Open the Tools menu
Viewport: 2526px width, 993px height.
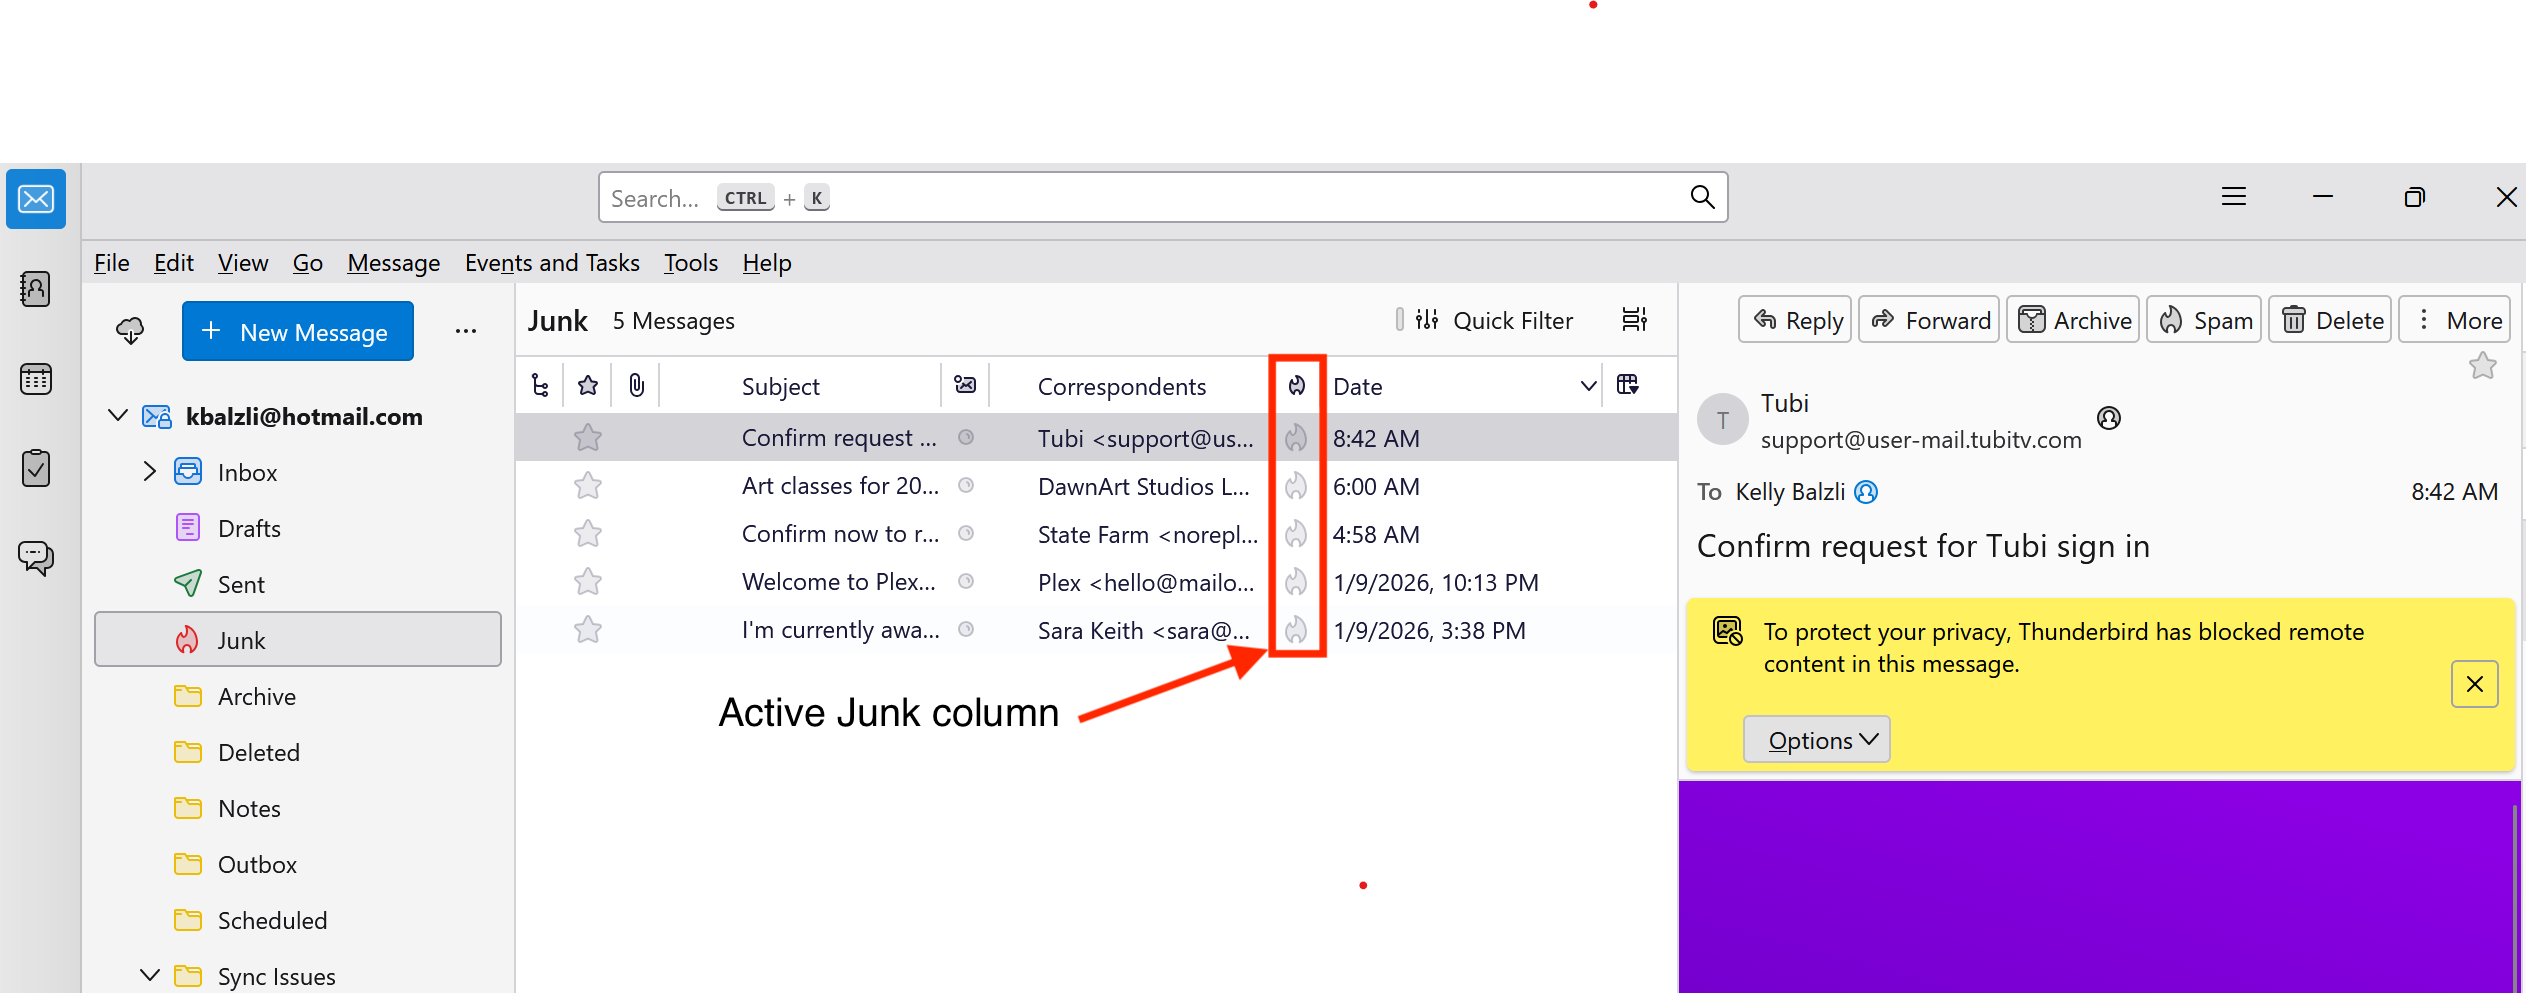[x=690, y=263]
